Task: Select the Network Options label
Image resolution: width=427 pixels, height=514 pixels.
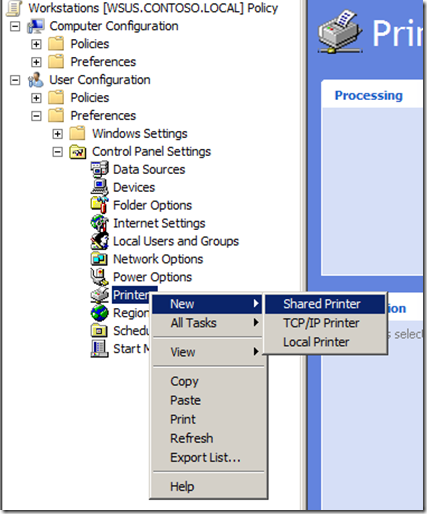Action: point(158,259)
